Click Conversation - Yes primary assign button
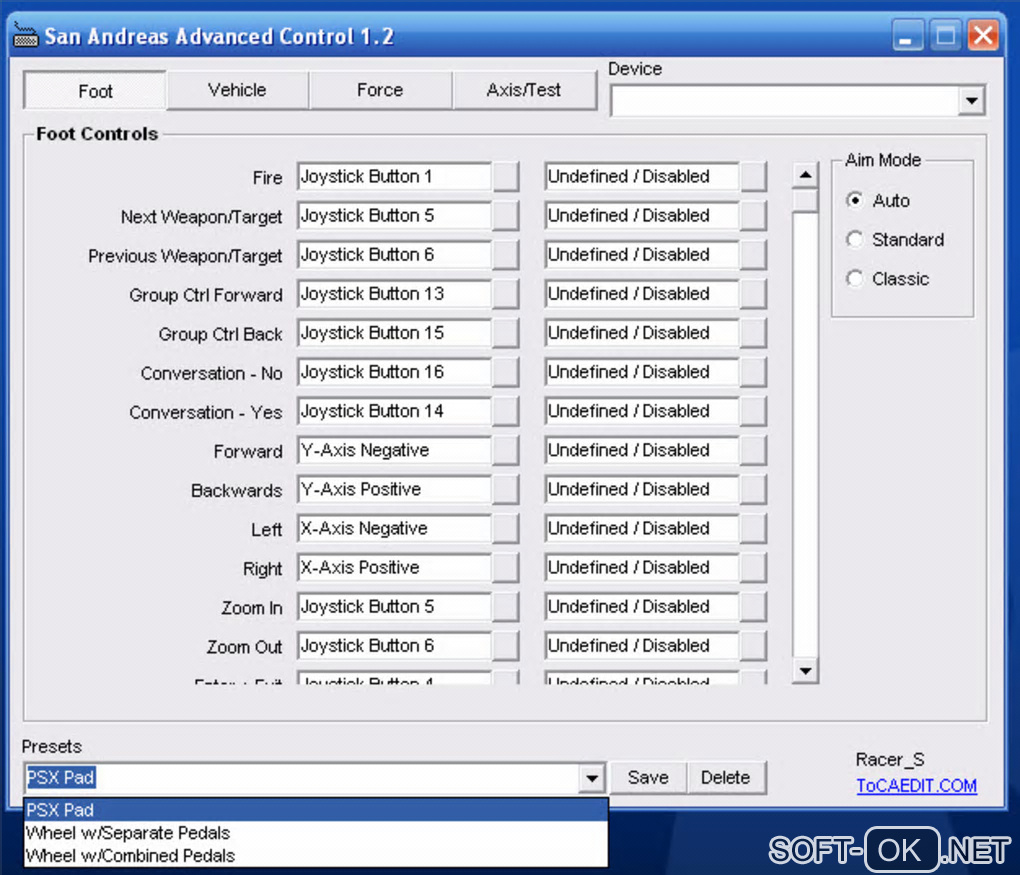 [x=505, y=411]
